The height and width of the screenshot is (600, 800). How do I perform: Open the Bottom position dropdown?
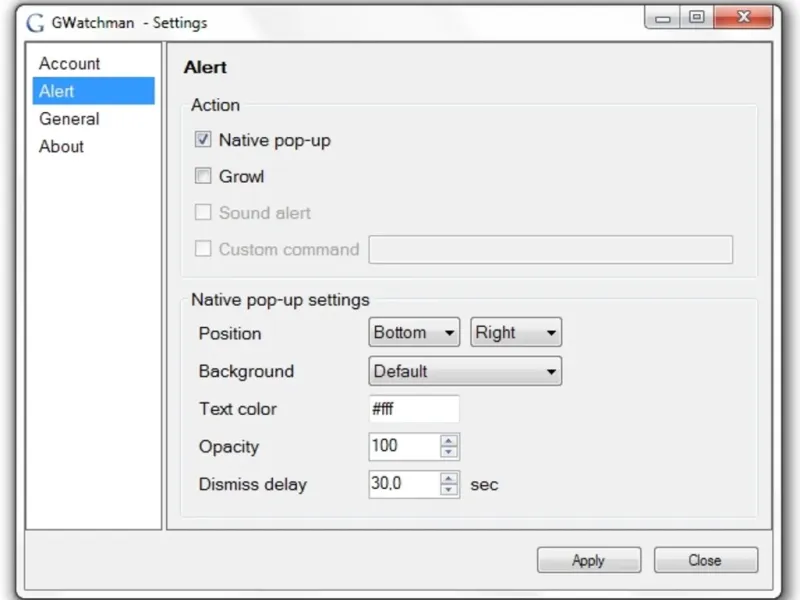pos(414,333)
